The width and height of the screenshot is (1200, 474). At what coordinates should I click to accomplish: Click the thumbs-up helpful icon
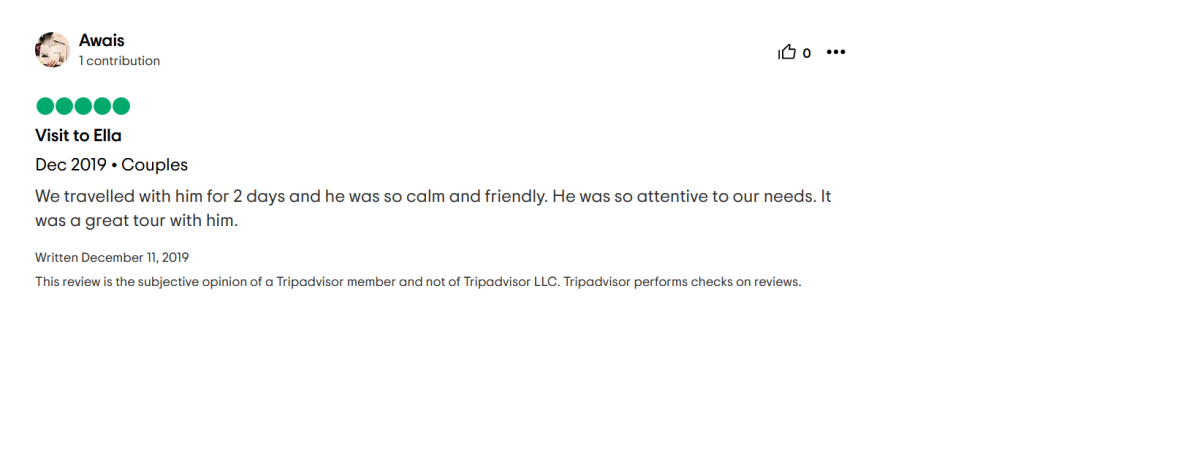tap(787, 52)
